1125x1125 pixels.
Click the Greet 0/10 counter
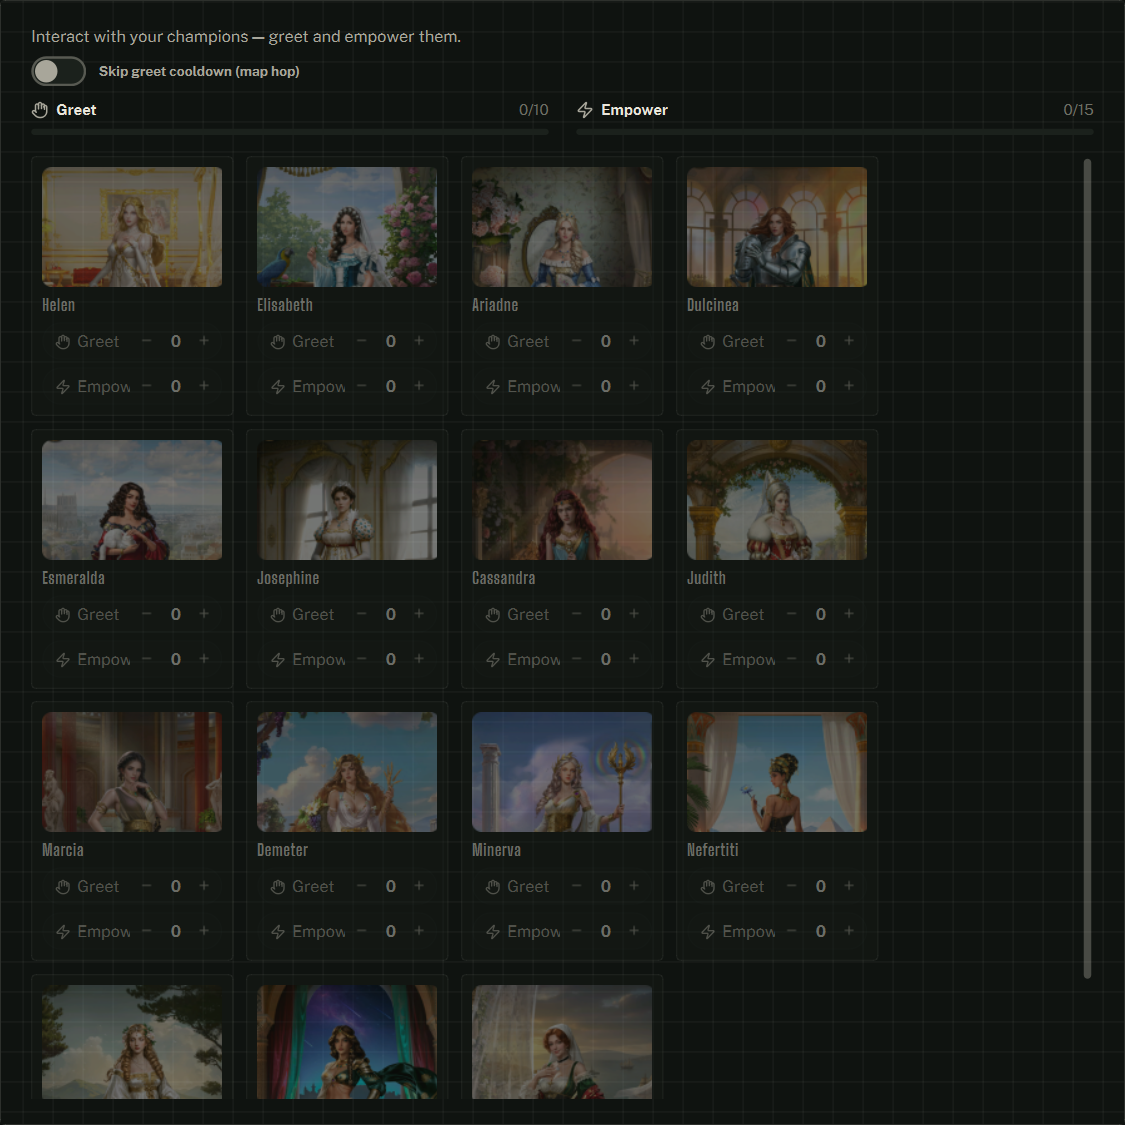[x=534, y=110]
